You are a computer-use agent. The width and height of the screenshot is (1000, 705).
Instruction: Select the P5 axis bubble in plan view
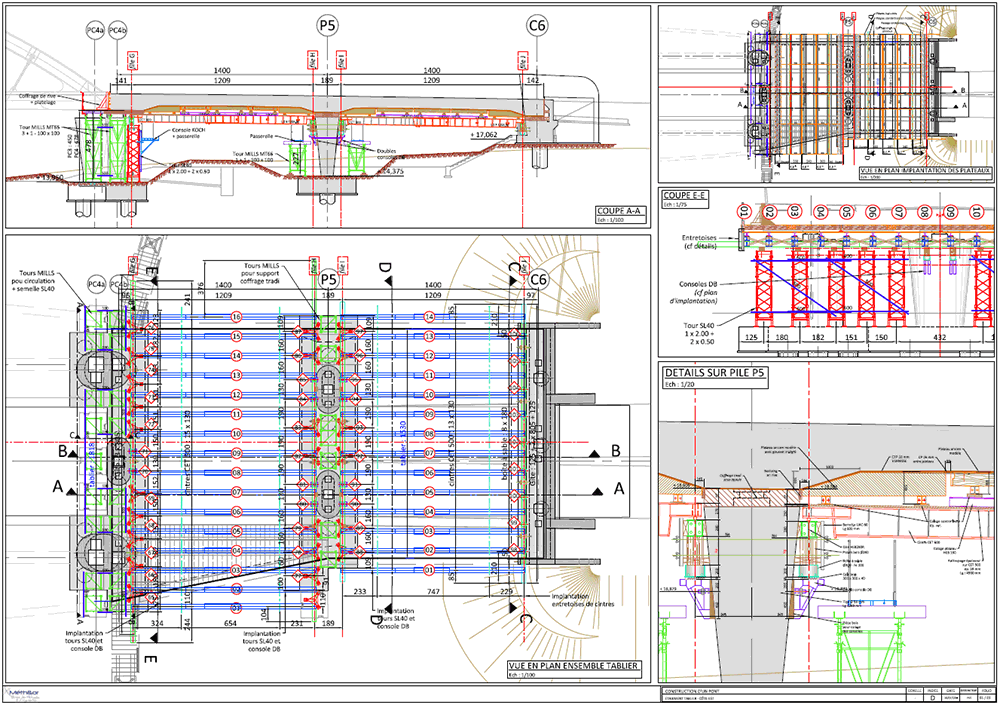pos(328,279)
